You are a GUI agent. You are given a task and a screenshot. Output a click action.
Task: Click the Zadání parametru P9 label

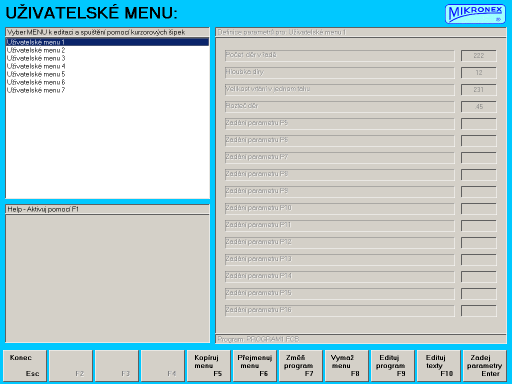[340, 192]
